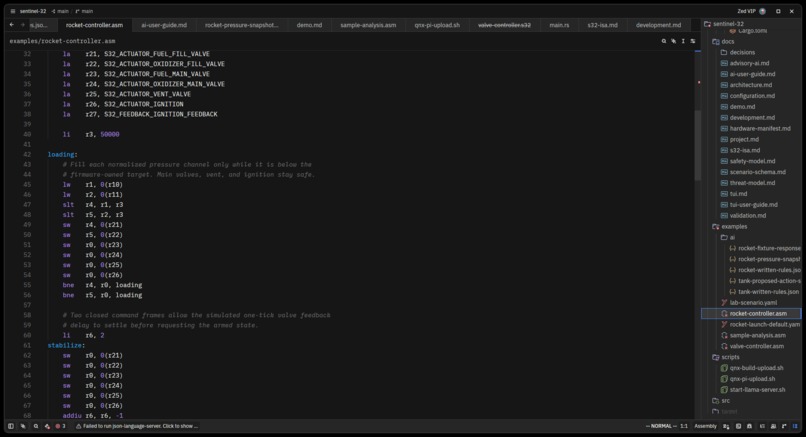Open the second status bar icon left
806x437 pixels.
pyautogui.click(x=23, y=426)
